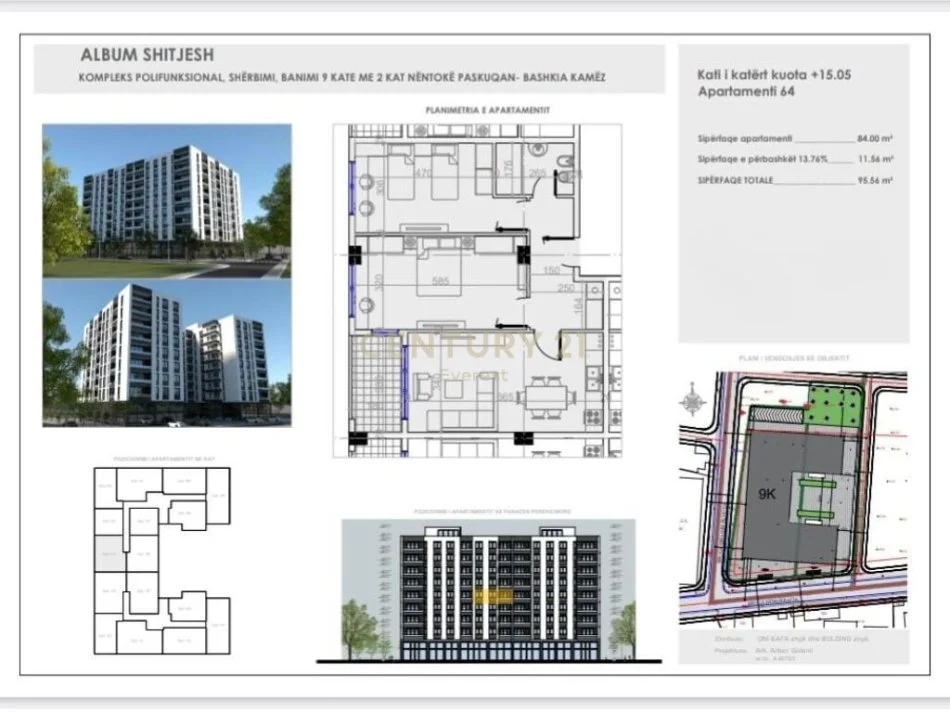
Task: Open the top single-building render photo
Action: 167,201
